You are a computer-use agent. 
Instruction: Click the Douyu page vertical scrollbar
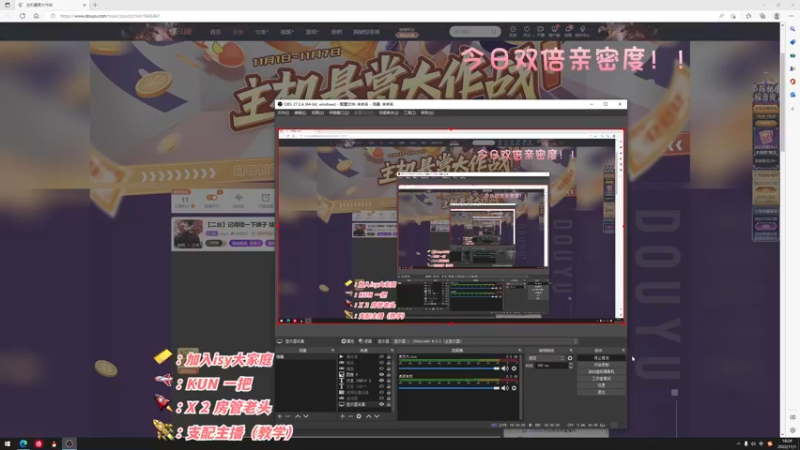pyautogui.click(x=783, y=102)
